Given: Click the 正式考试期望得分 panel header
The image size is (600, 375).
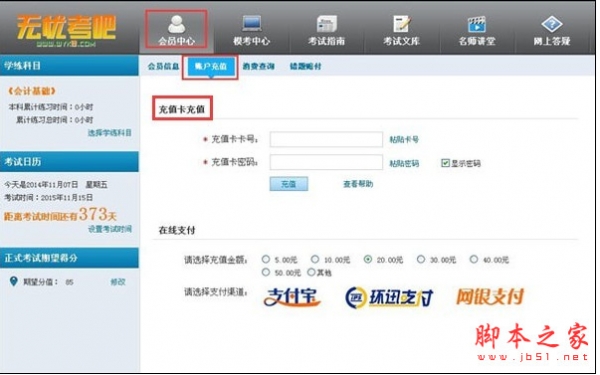Looking at the screenshot, I should click(x=69, y=258).
